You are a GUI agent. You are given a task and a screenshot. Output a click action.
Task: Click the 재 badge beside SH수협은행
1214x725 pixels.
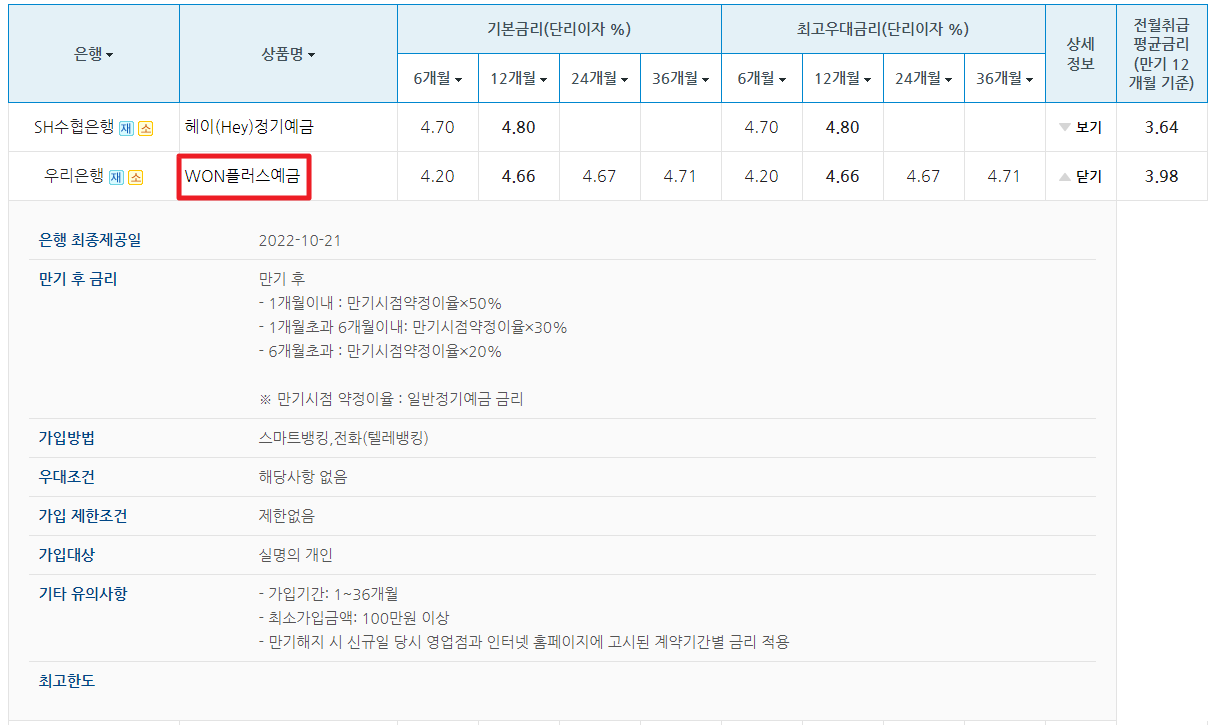coord(128,127)
